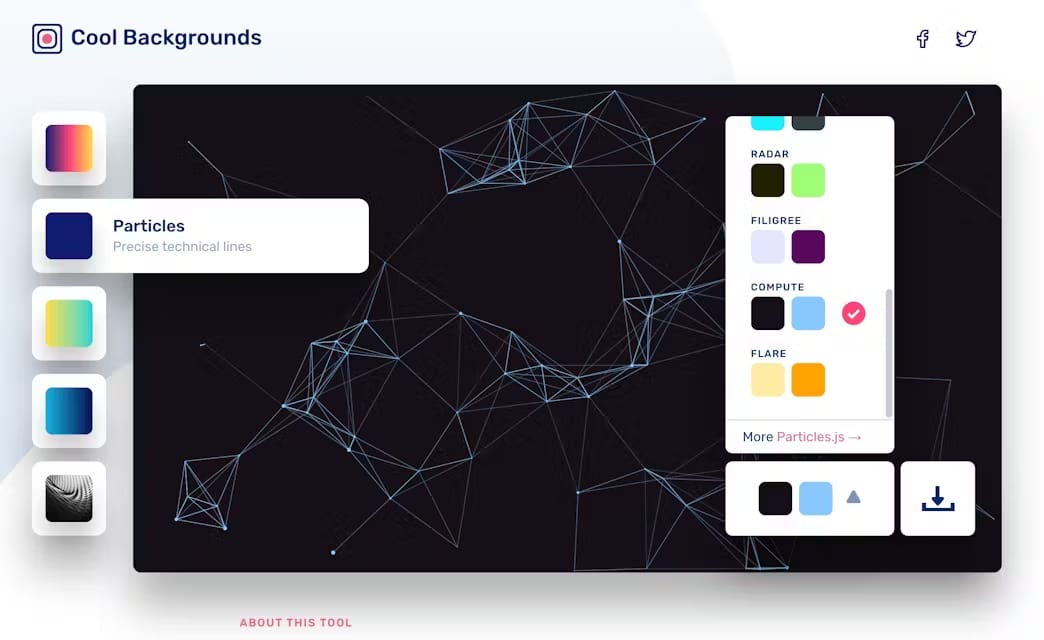Select the yellow-teal gradient background tile
This screenshot has width=1044, height=640.
click(69, 323)
